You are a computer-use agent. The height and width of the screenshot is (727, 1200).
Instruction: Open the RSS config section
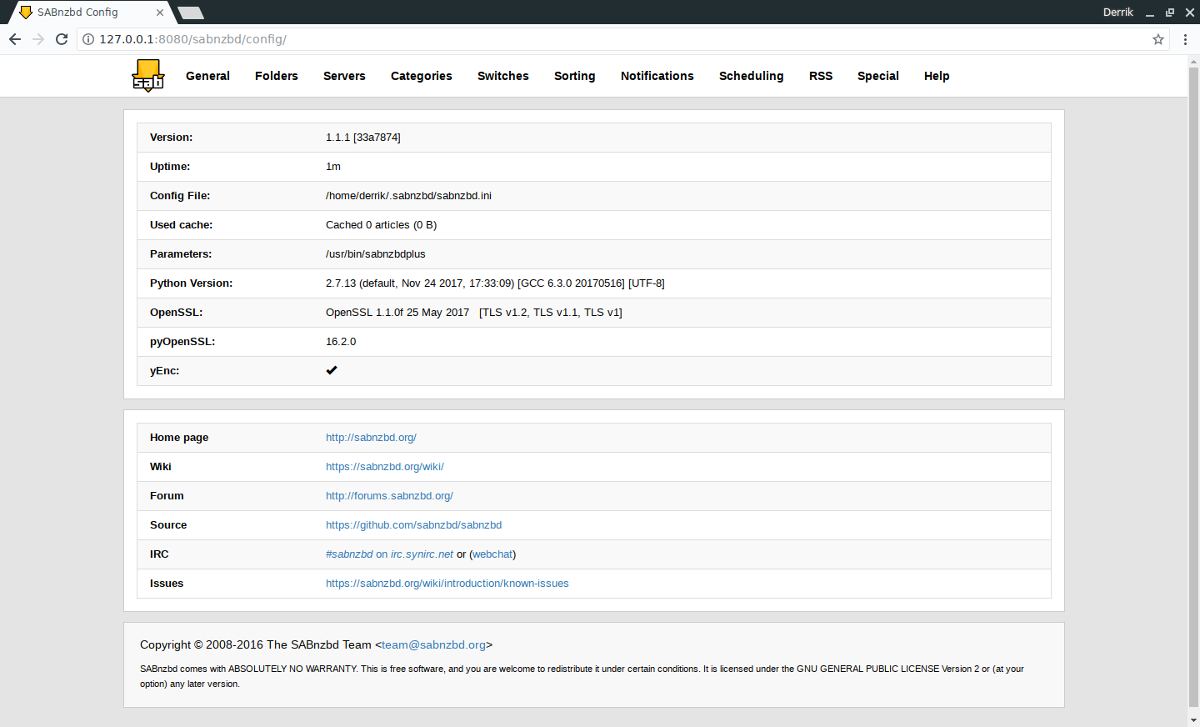[821, 76]
